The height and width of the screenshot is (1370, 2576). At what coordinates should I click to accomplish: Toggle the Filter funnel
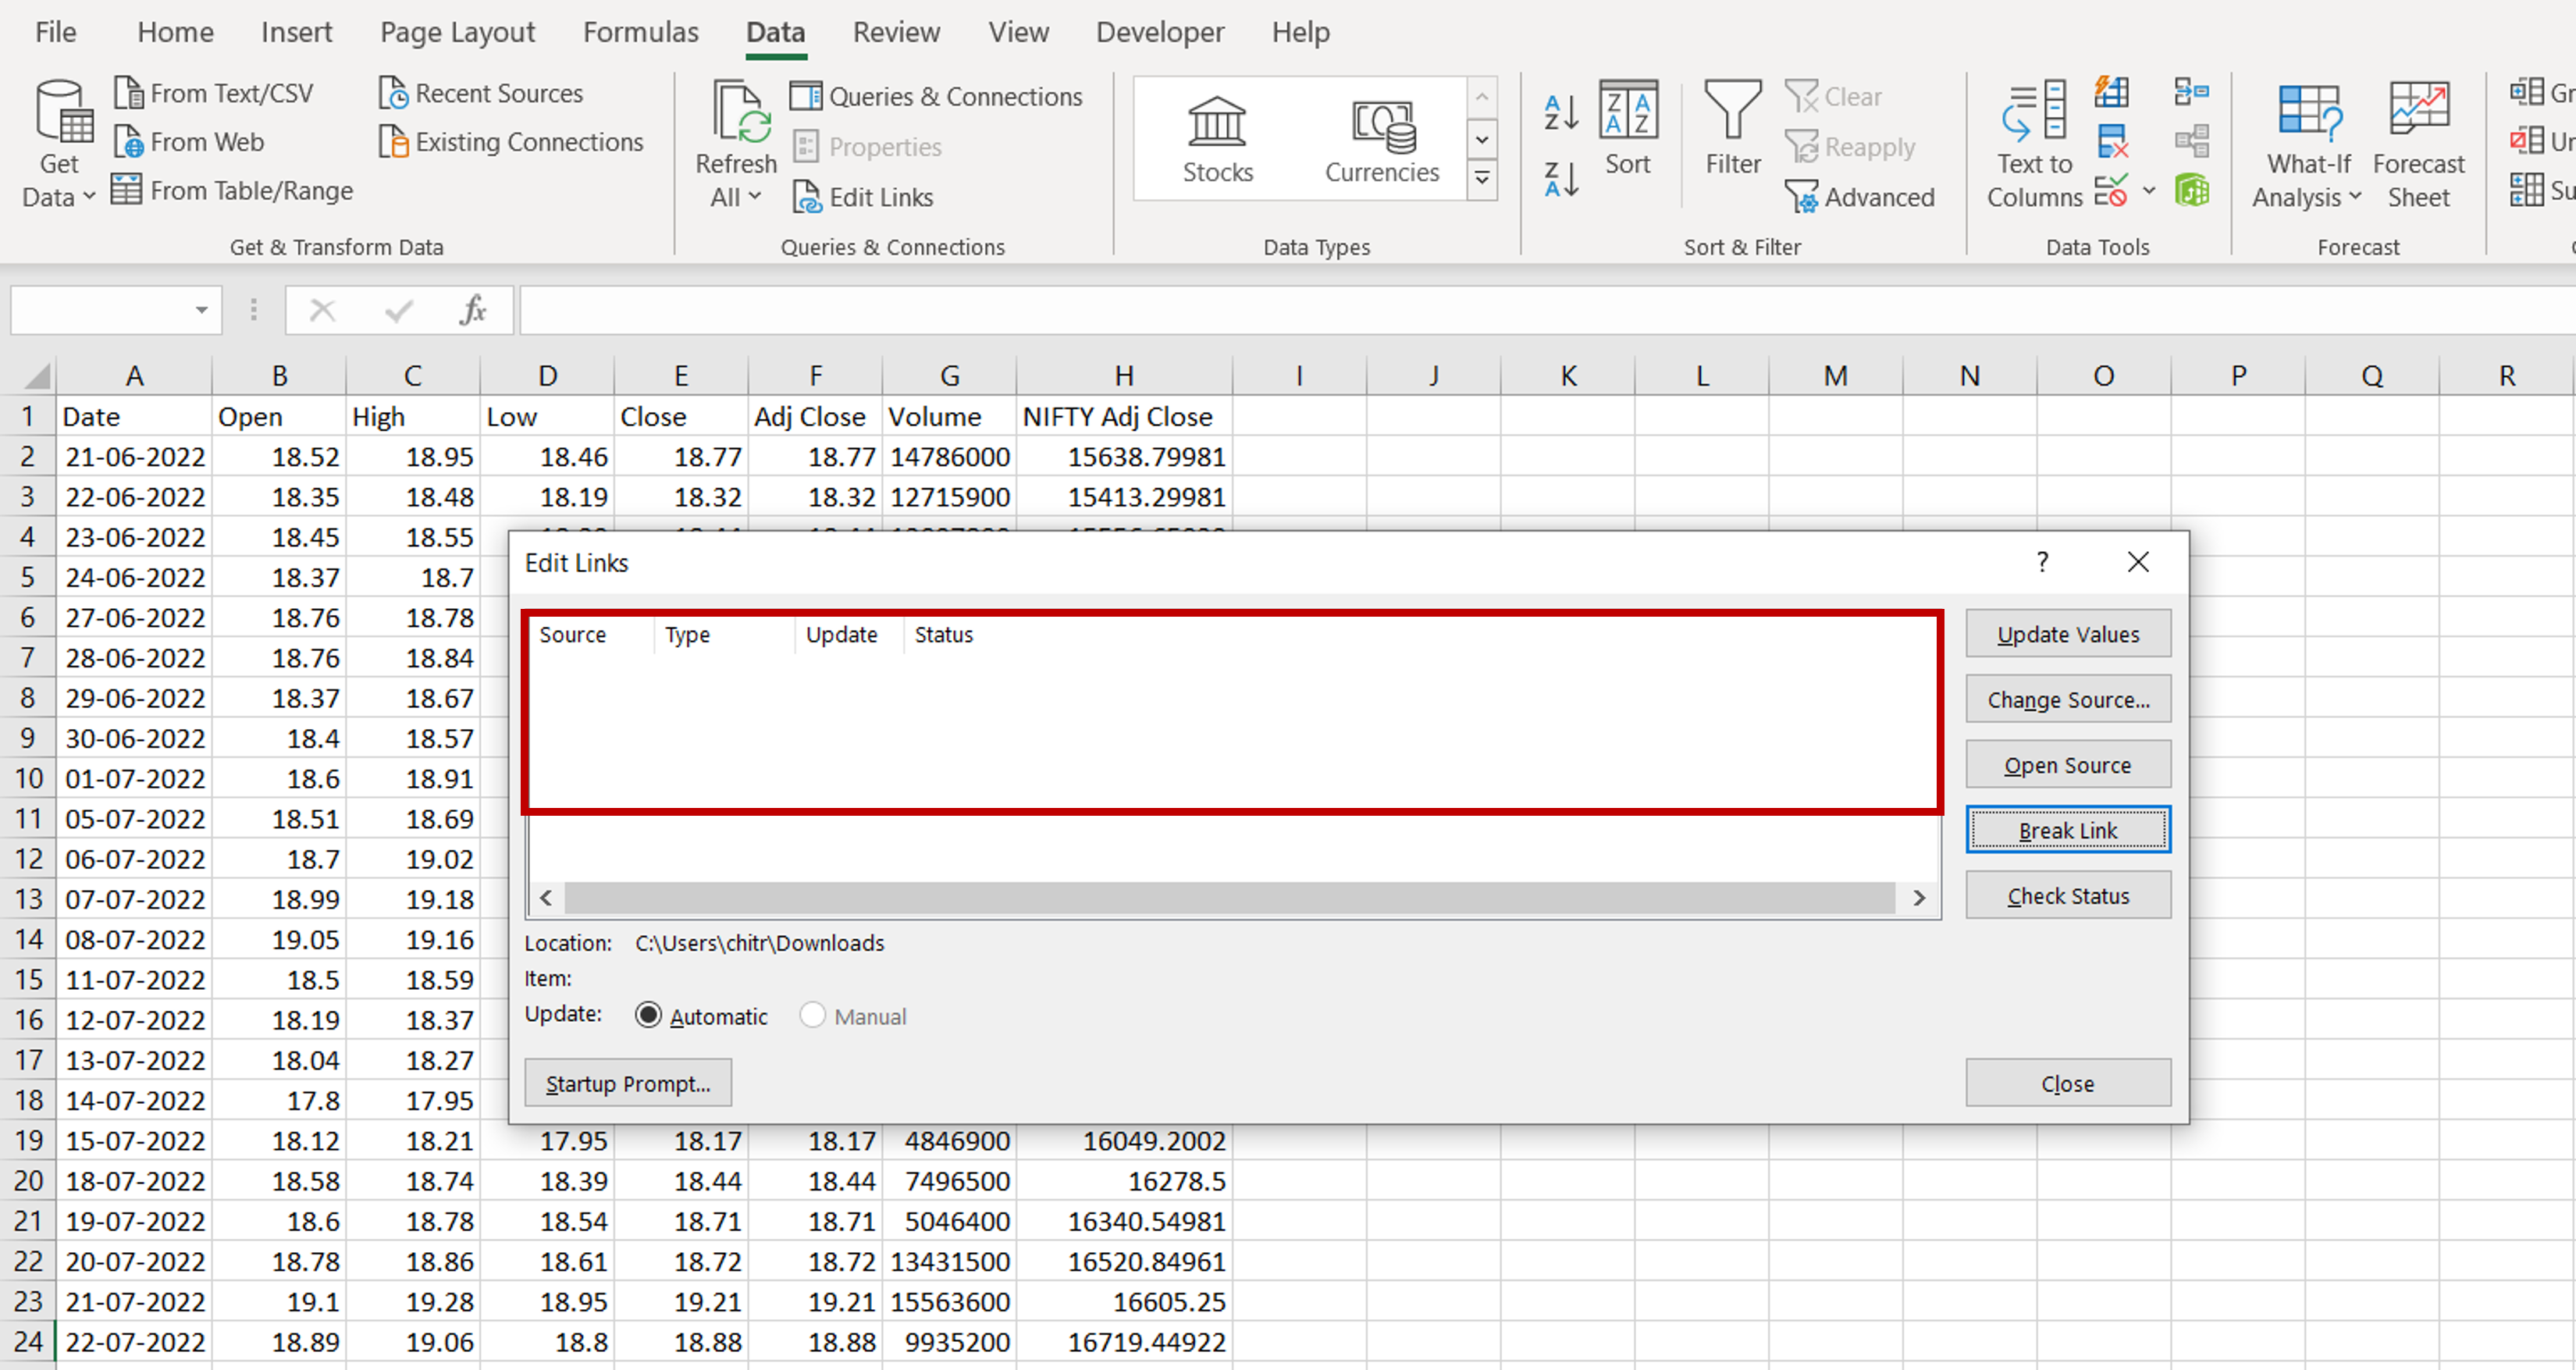pos(1733,129)
